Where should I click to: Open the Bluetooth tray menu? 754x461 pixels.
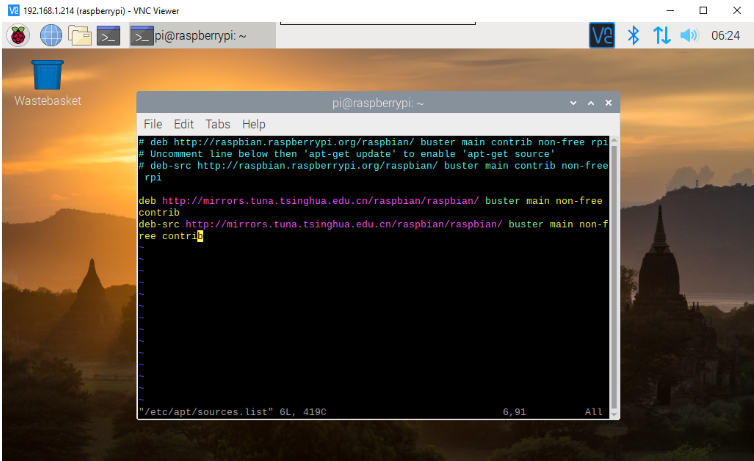tap(633, 36)
